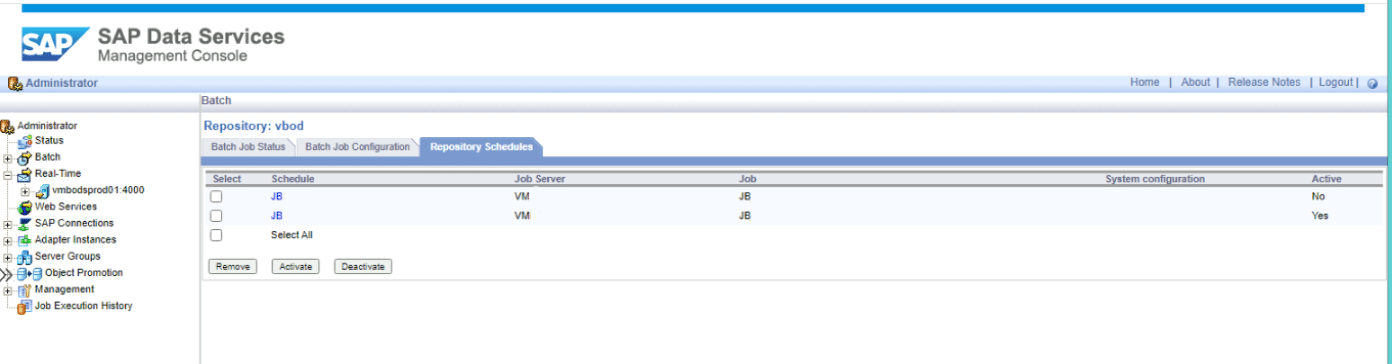This screenshot has width=1392, height=364.
Task: Click the SAP logo
Action: point(56,45)
